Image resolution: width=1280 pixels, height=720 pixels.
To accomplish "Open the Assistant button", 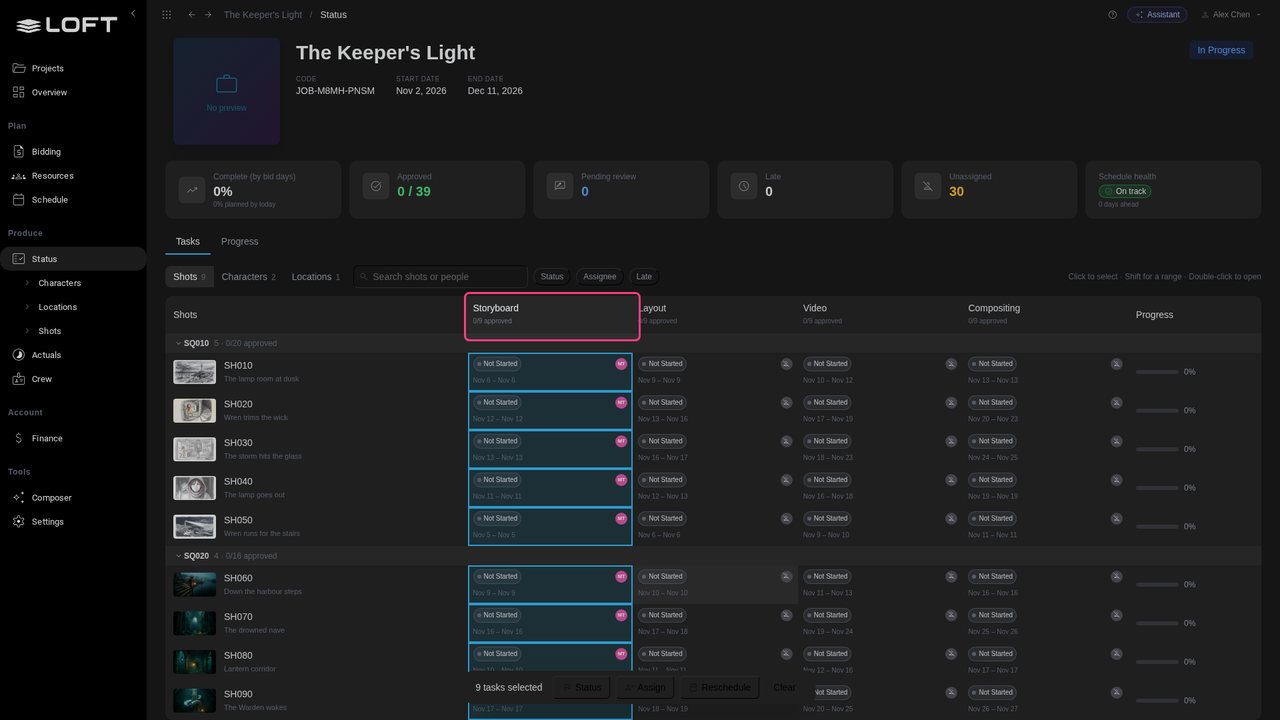I will point(1157,15).
